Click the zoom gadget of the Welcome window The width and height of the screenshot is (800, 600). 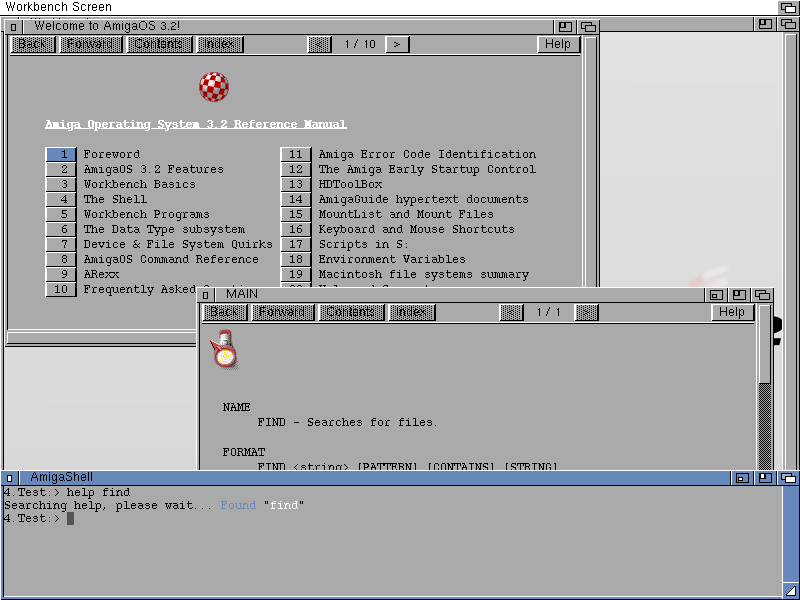point(565,27)
